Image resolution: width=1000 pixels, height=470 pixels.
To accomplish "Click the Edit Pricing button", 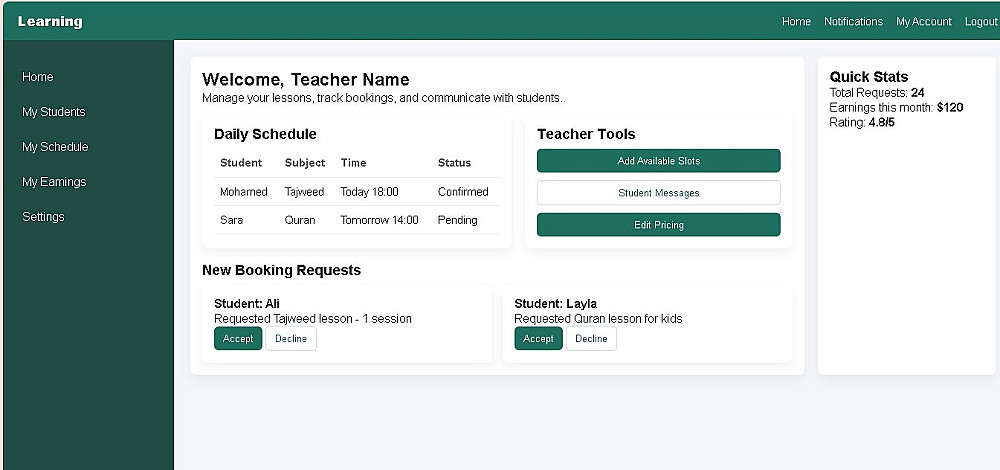I will (658, 225).
